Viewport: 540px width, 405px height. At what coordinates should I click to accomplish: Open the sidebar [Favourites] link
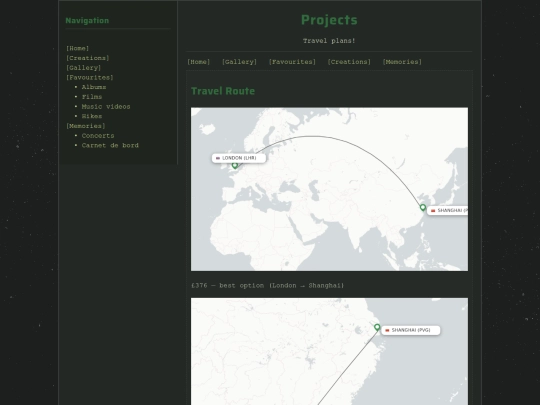[x=90, y=77]
